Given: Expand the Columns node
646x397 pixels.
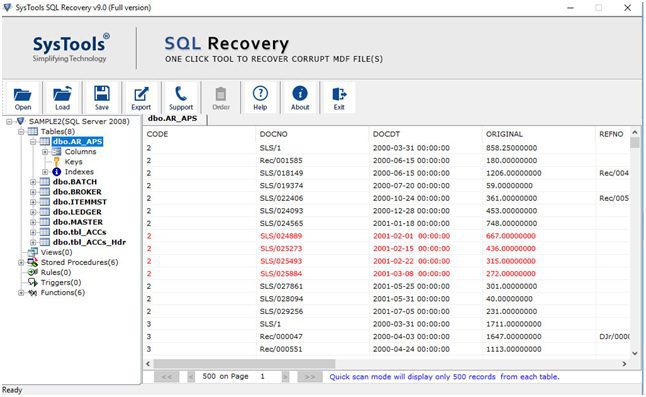Looking at the screenshot, I should pyautogui.click(x=45, y=152).
